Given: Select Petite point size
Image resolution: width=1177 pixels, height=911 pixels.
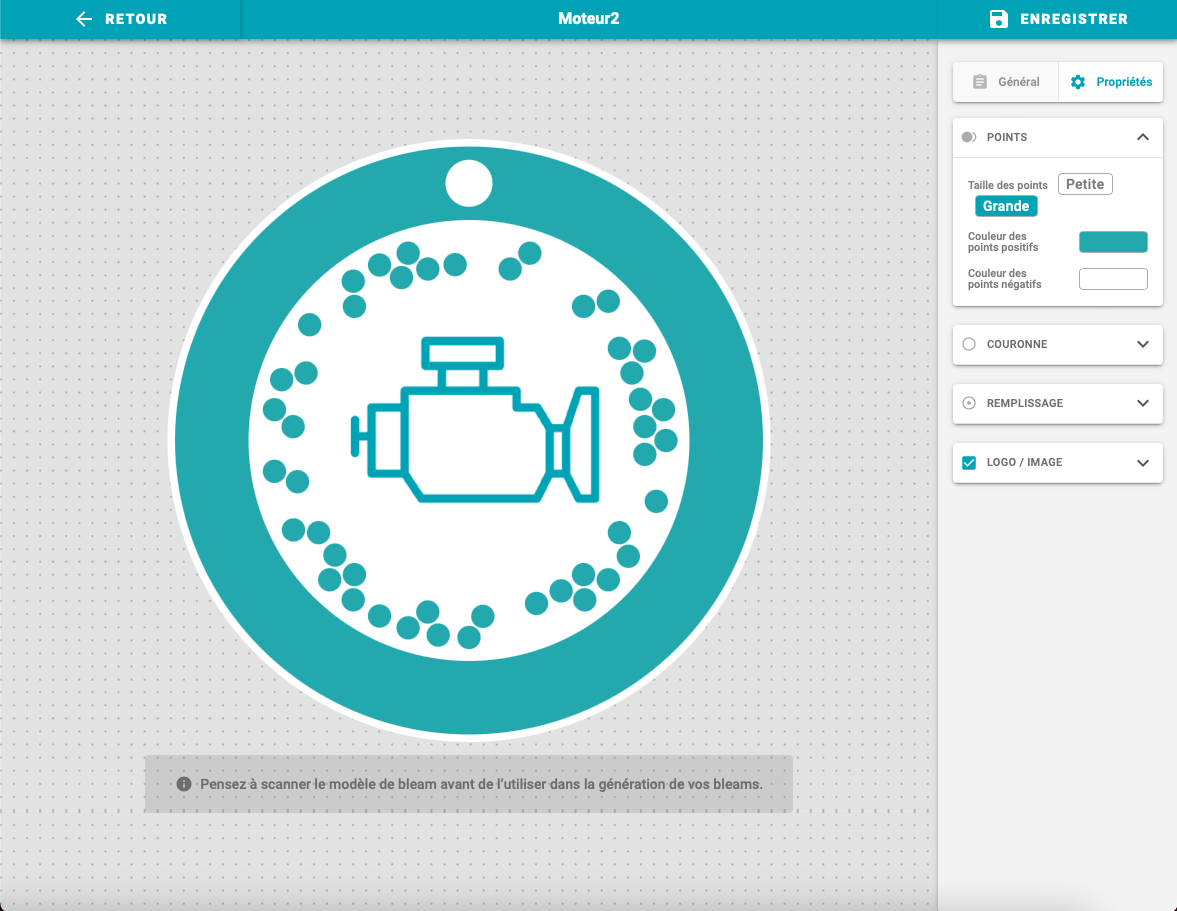Looking at the screenshot, I should (1085, 184).
